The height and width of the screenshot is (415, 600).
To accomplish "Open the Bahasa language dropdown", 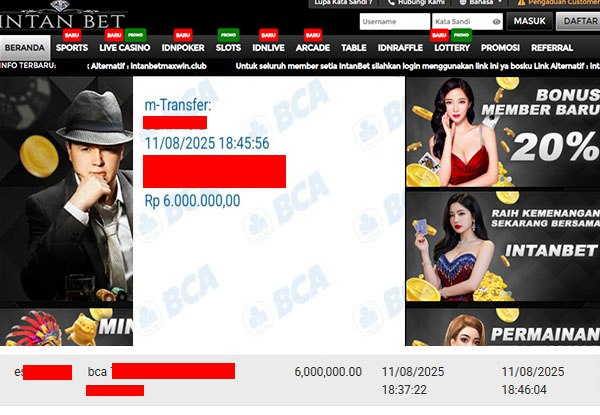I will point(480,2).
